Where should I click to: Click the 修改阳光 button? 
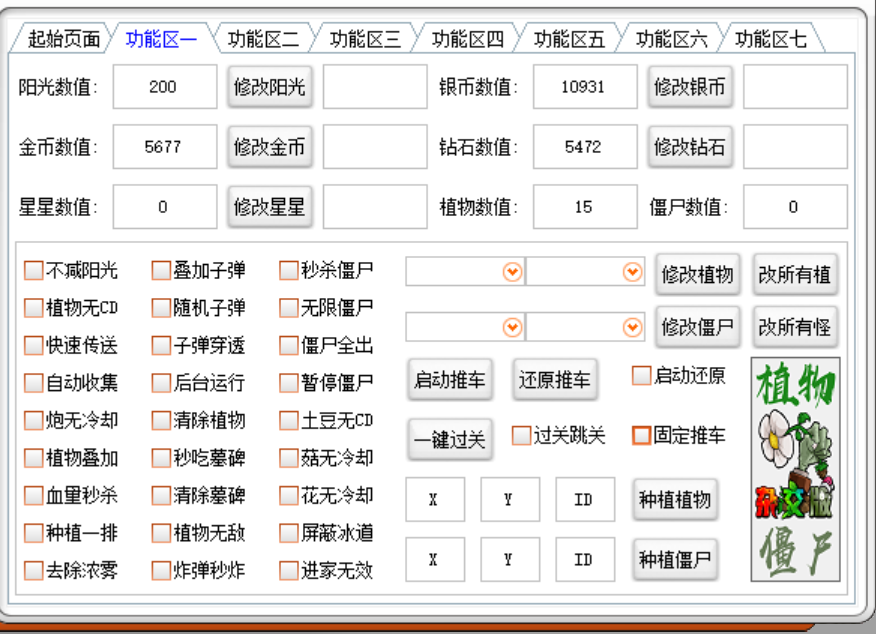pyautogui.click(x=270, y=87)
